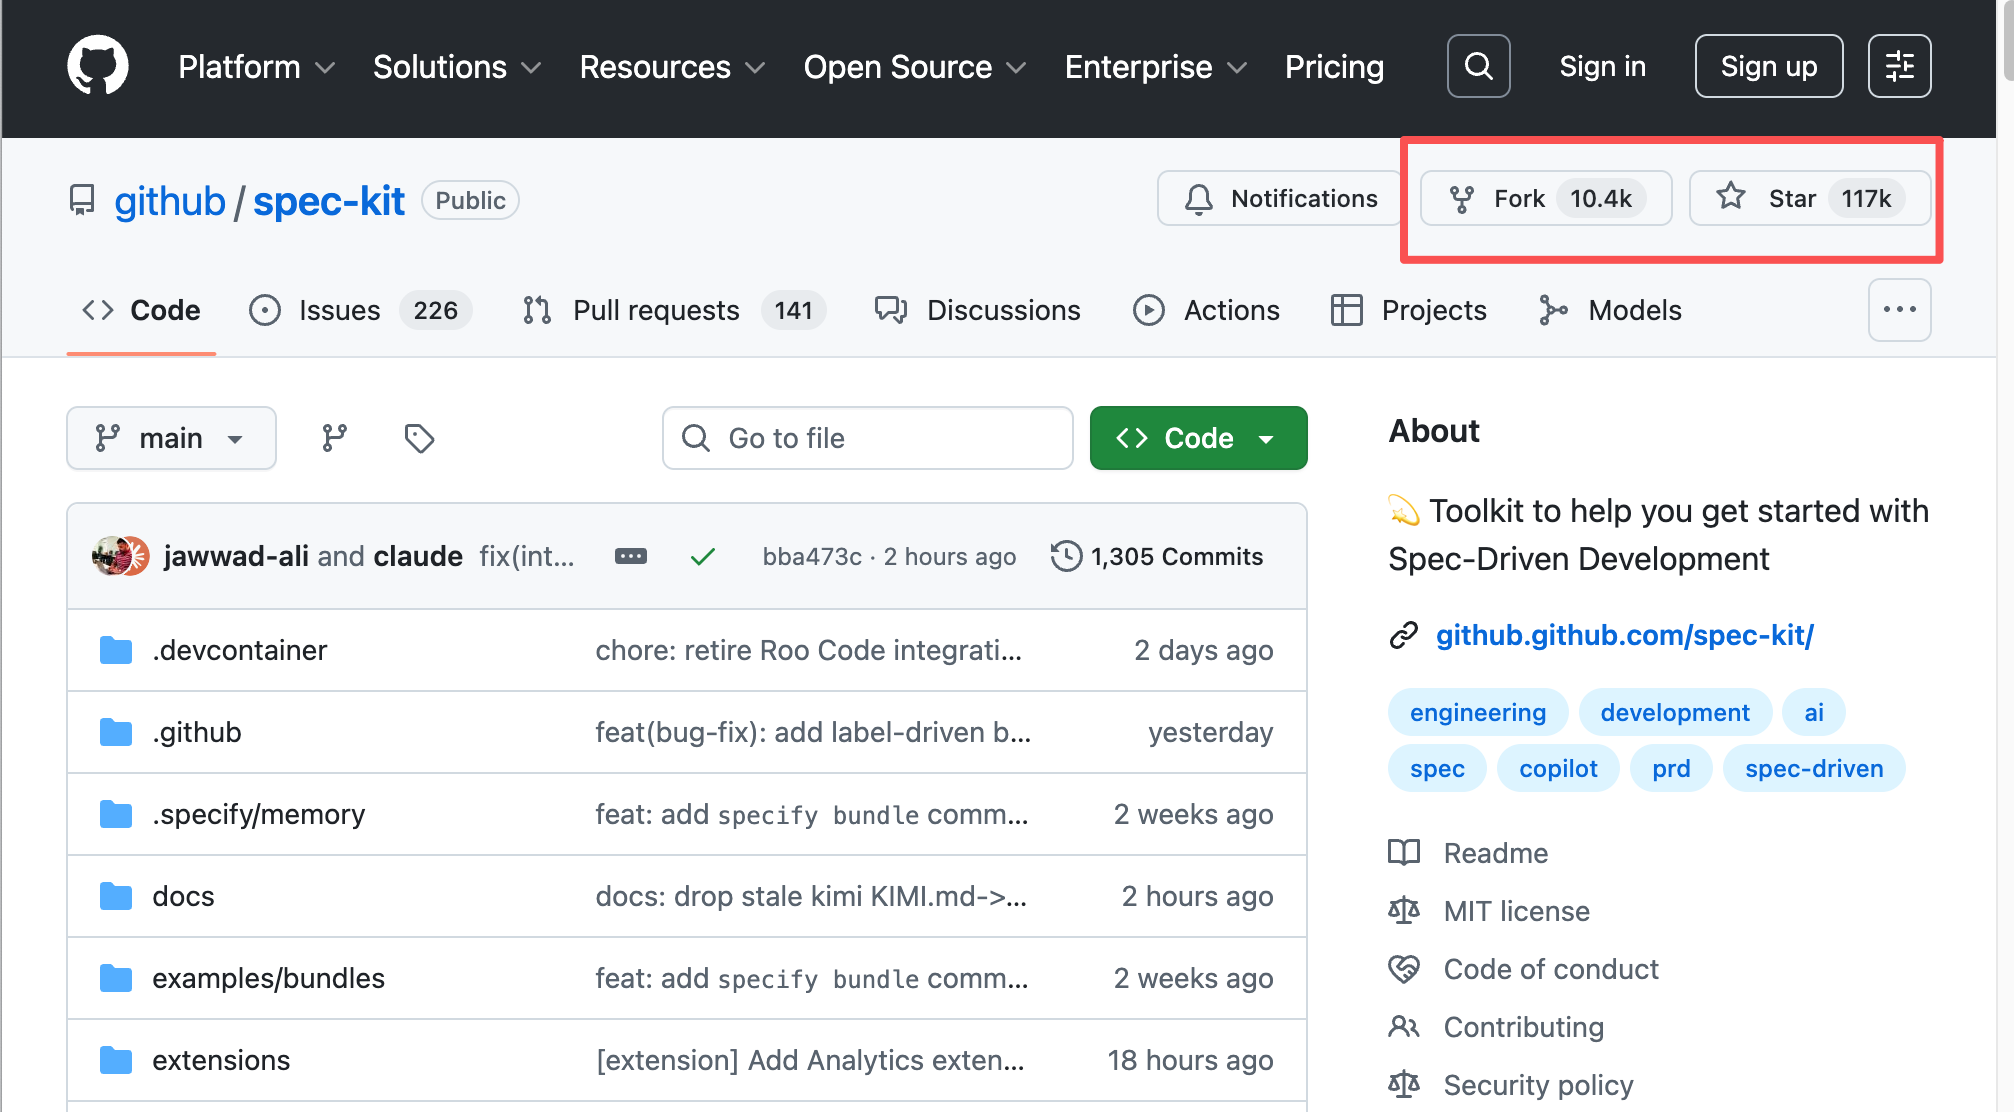Open commit 'feat(bug-fix): add label-driven b...'

(813, 732)
